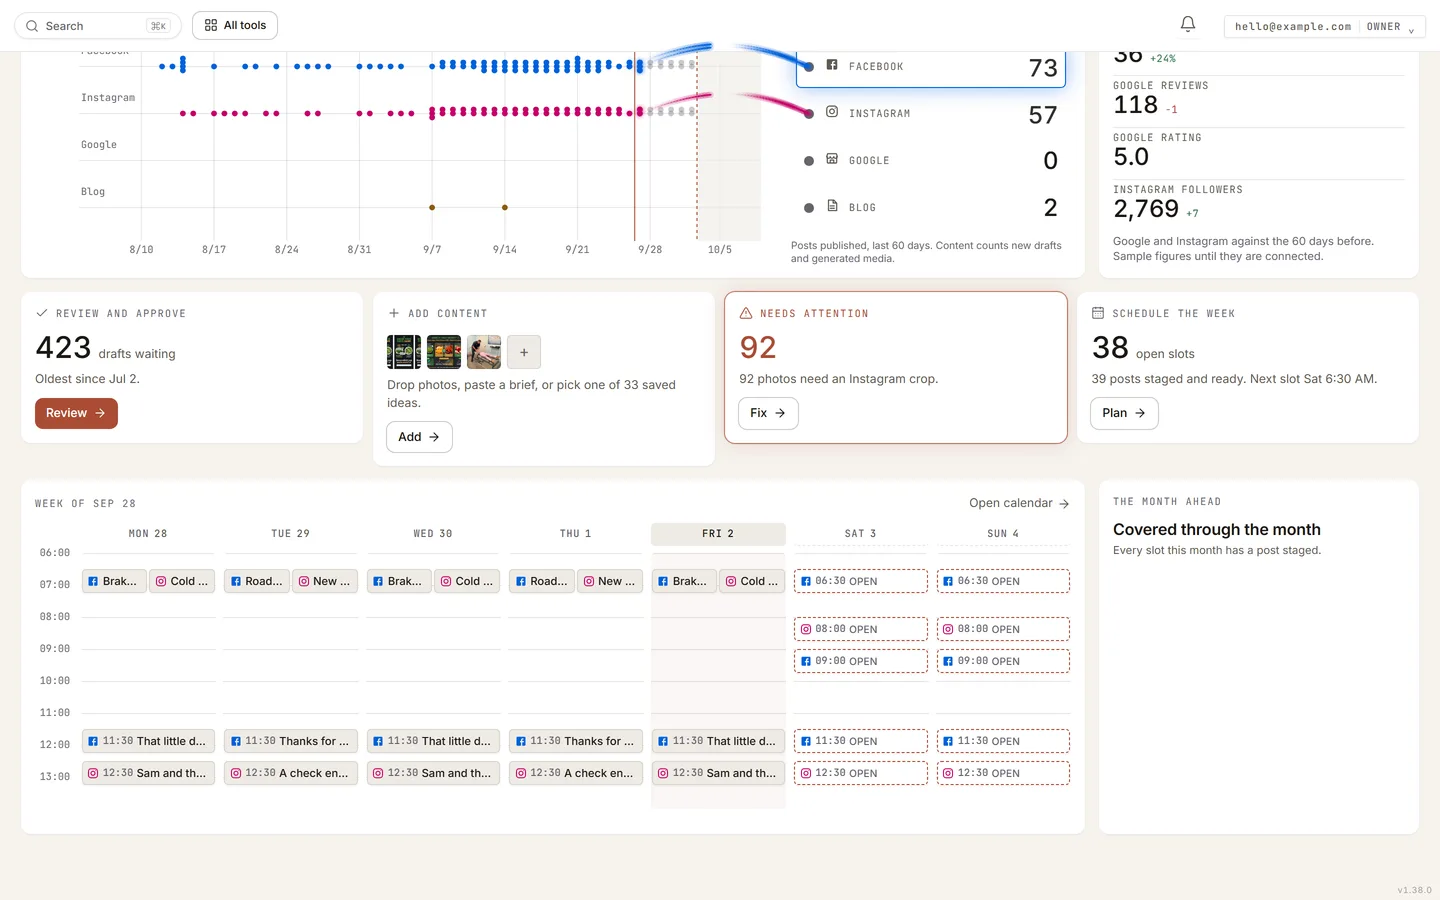The image size is (1440, 900).
Task: Click the Blog data point at 9/7
Action: coord(432,207)
